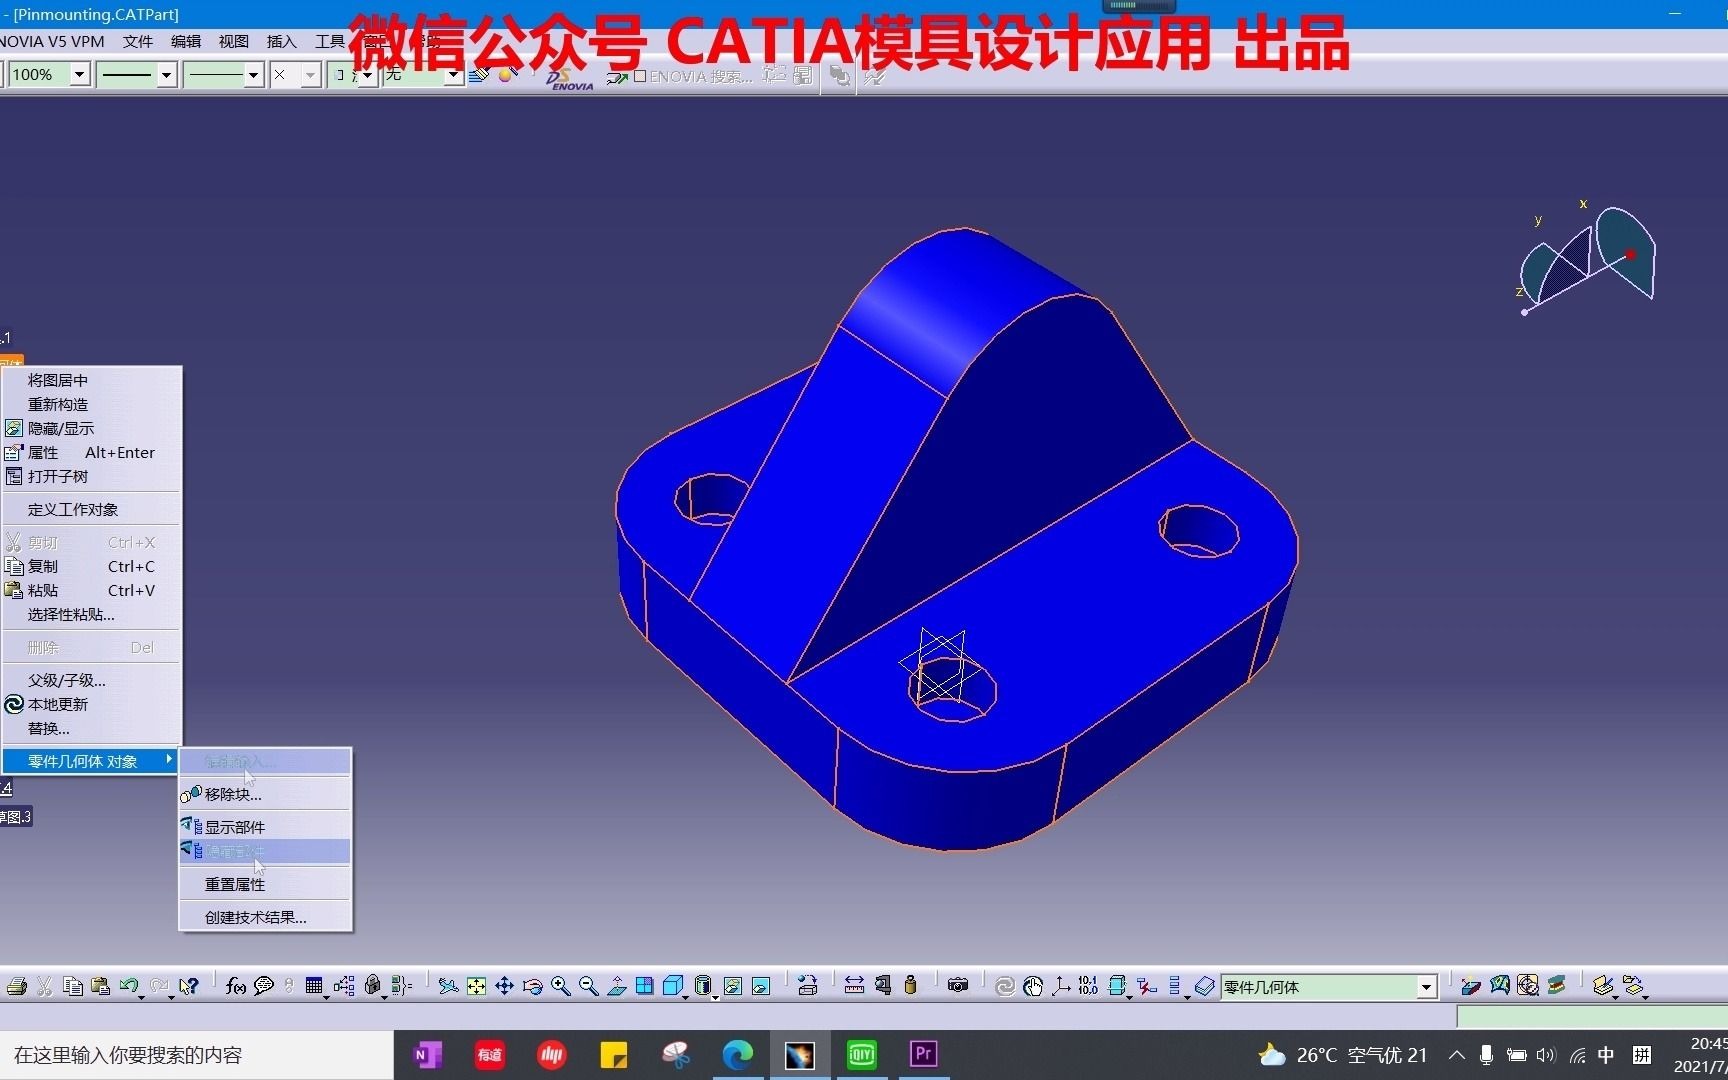The image size is (1728, 1080).
Task: Open the 文件 menu
Action: click(x=137, y=41)
